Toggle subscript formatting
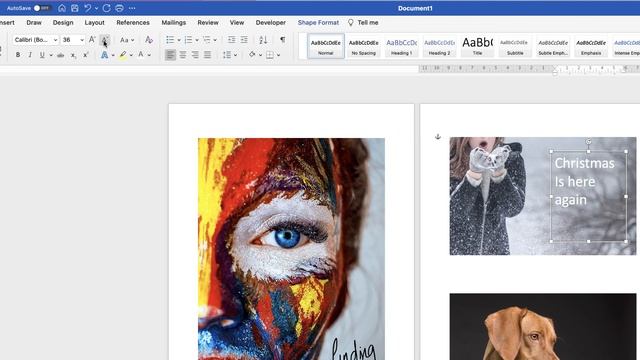 click(x=73, y=55)
